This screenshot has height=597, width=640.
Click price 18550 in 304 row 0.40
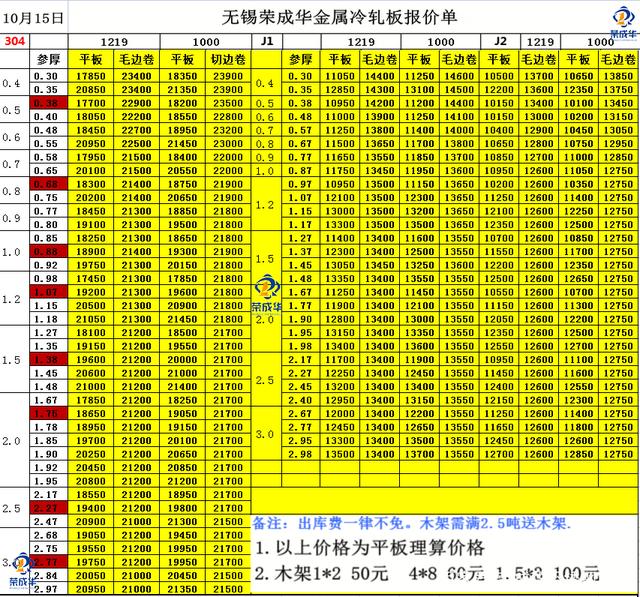182,117
